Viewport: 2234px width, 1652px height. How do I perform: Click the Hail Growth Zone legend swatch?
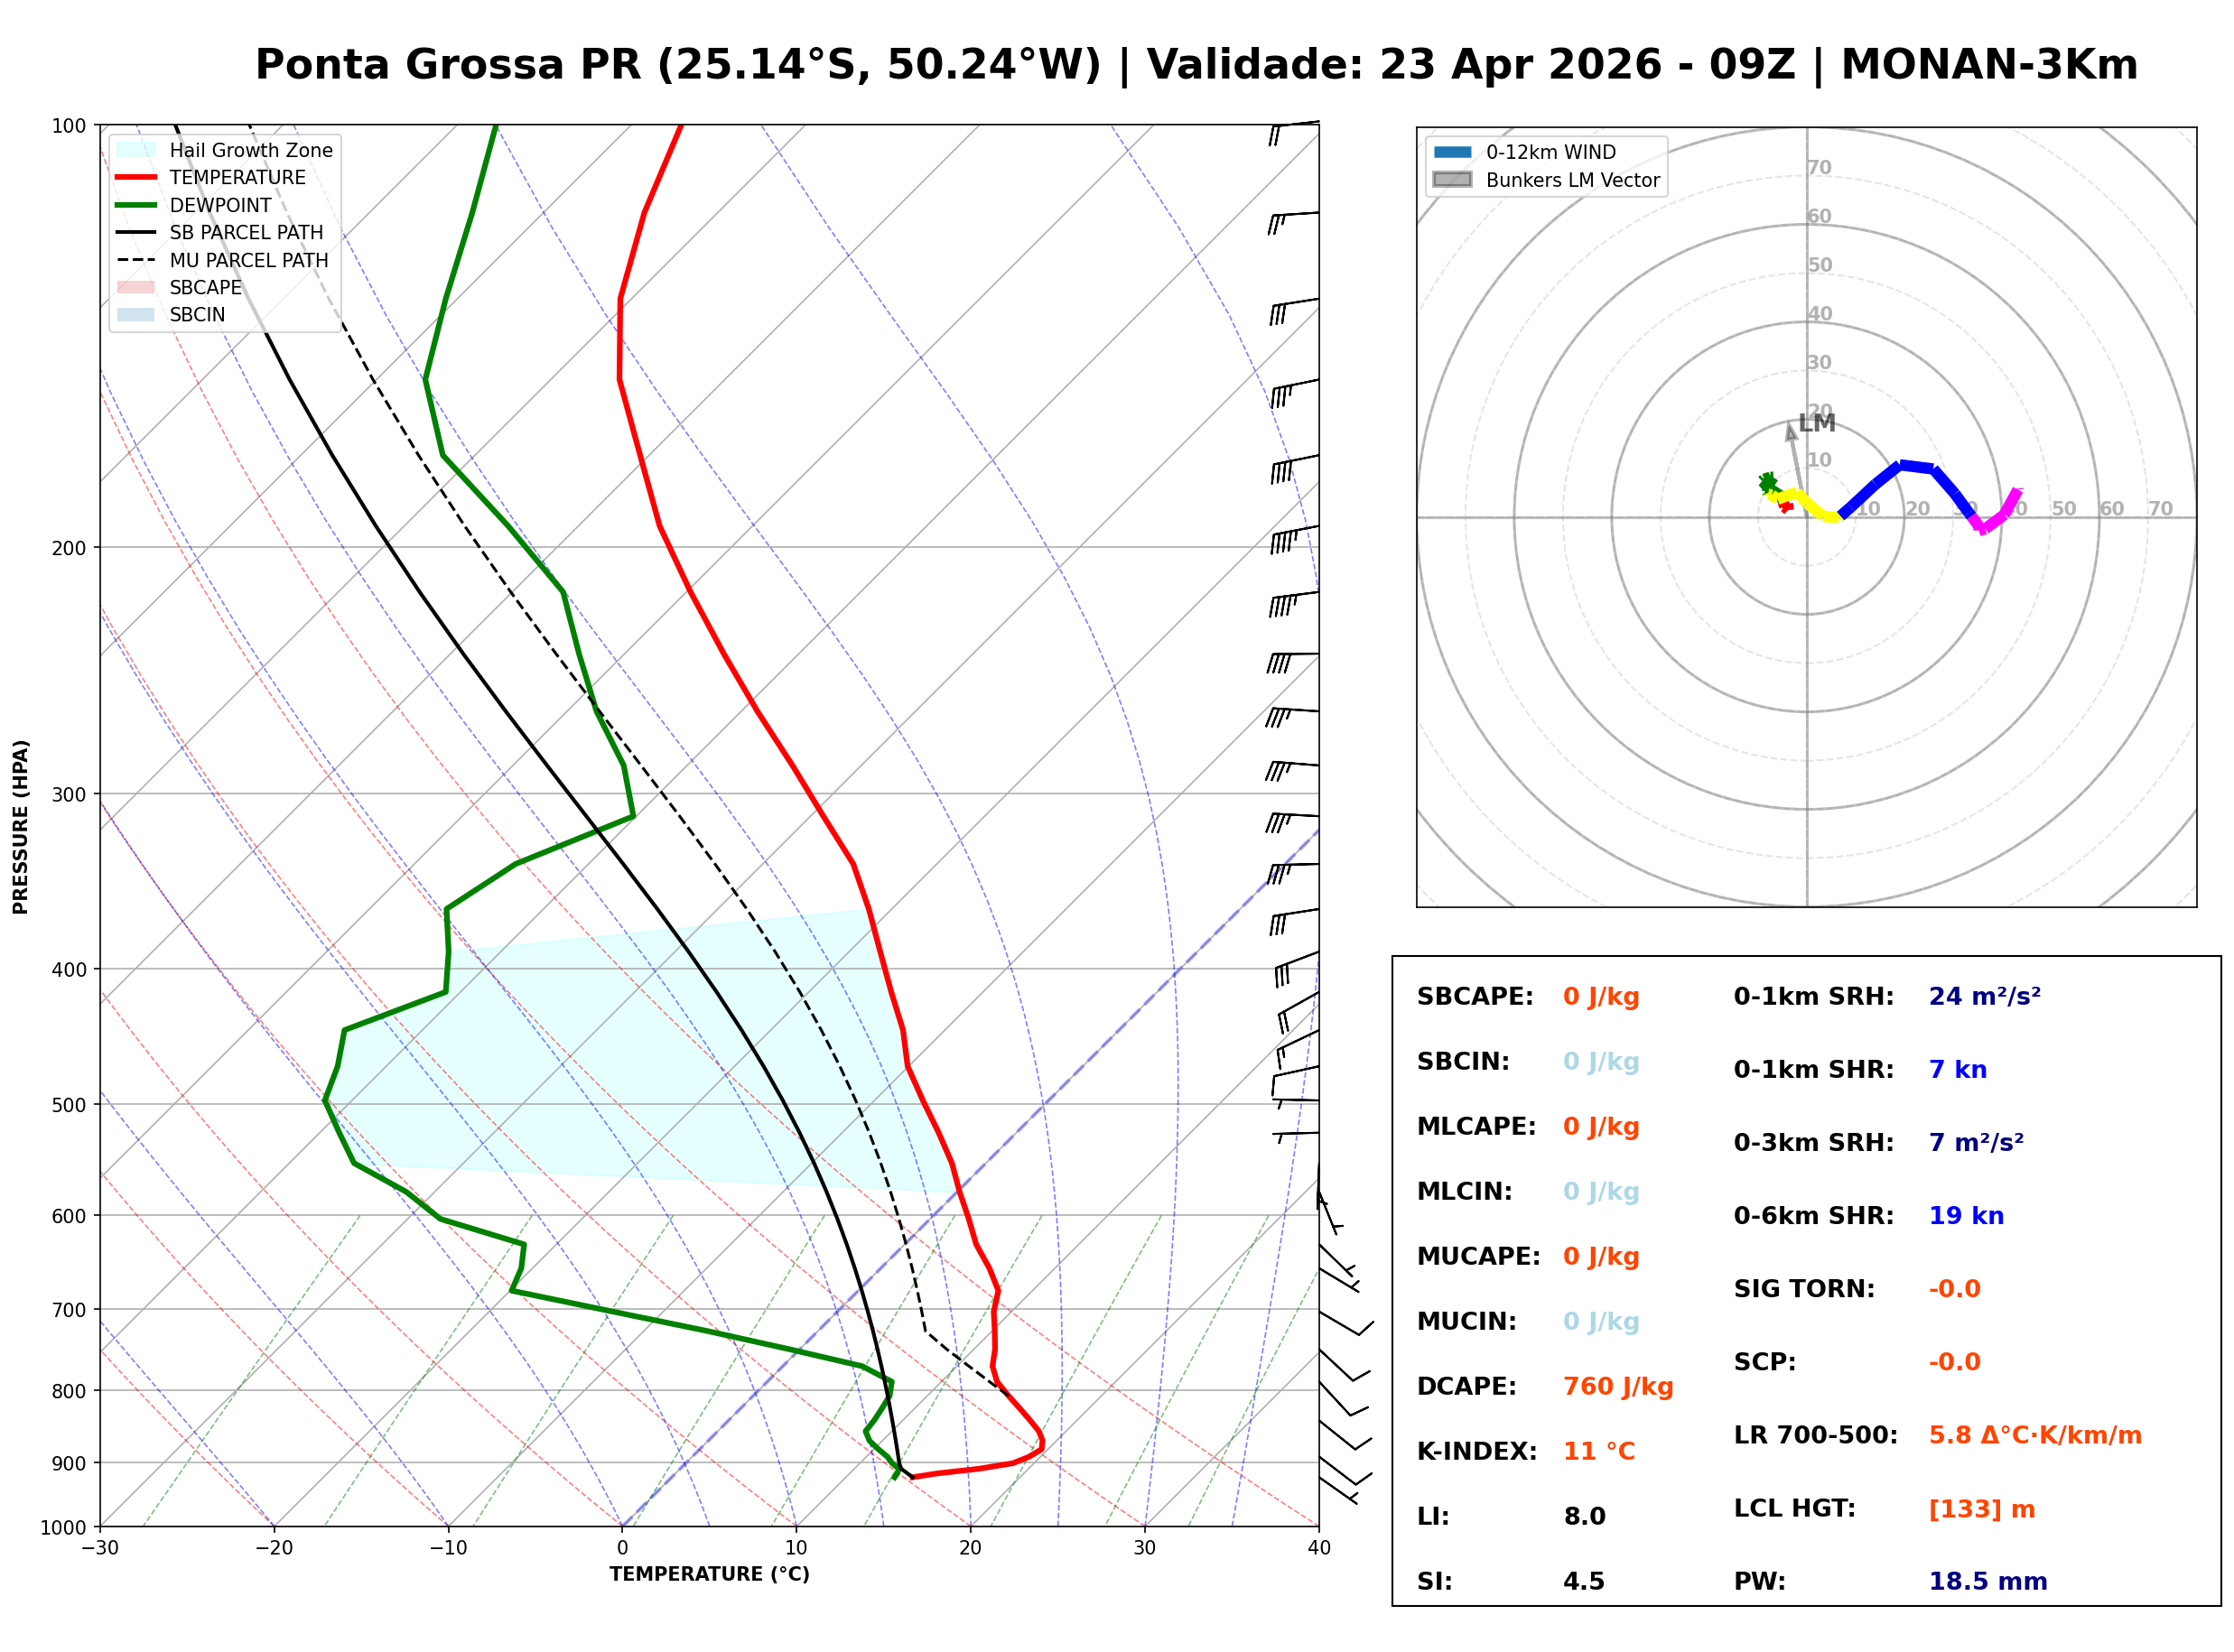[x=136, y=150]
